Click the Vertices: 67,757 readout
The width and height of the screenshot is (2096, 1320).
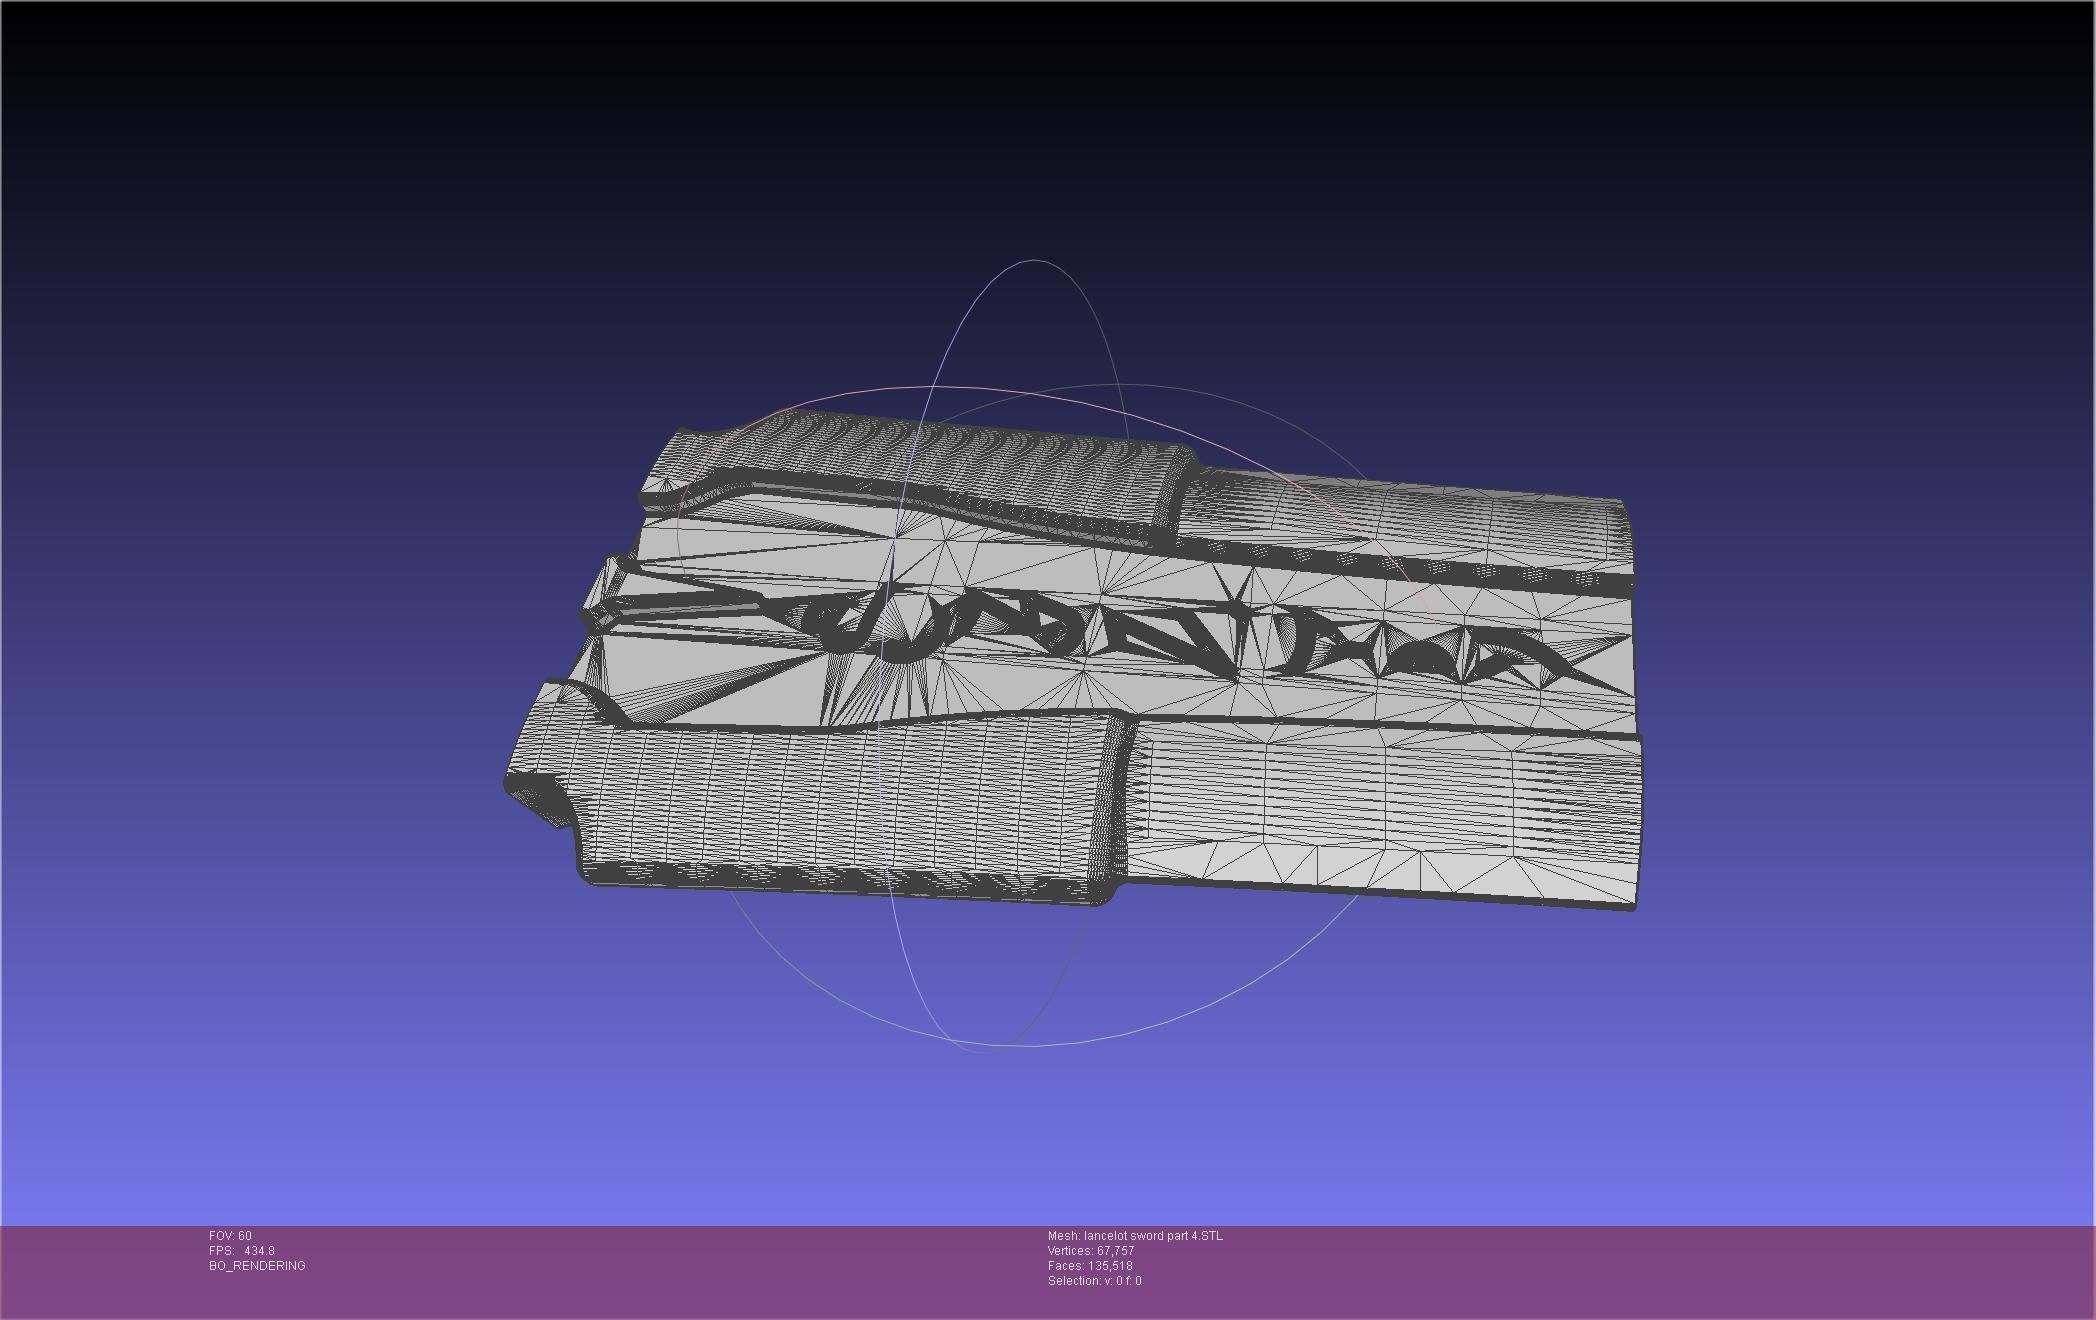pos(1091,1251)
